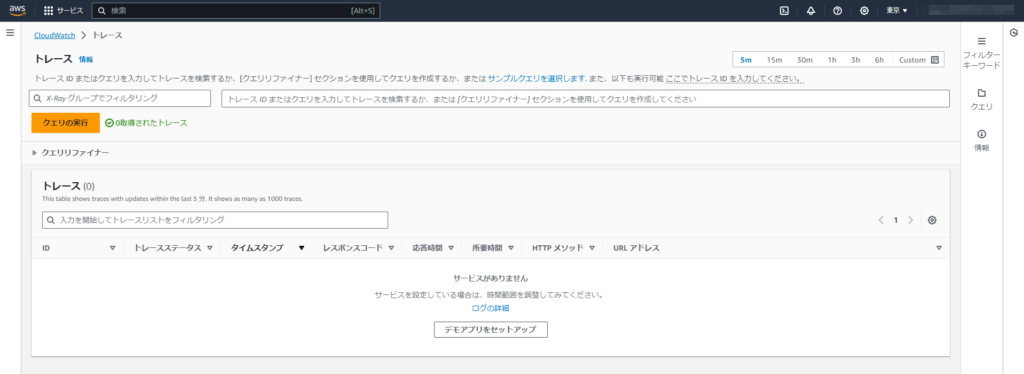Open the ログの詳細 link
This screenshot has height=374, width=1024.
(490, 308)
